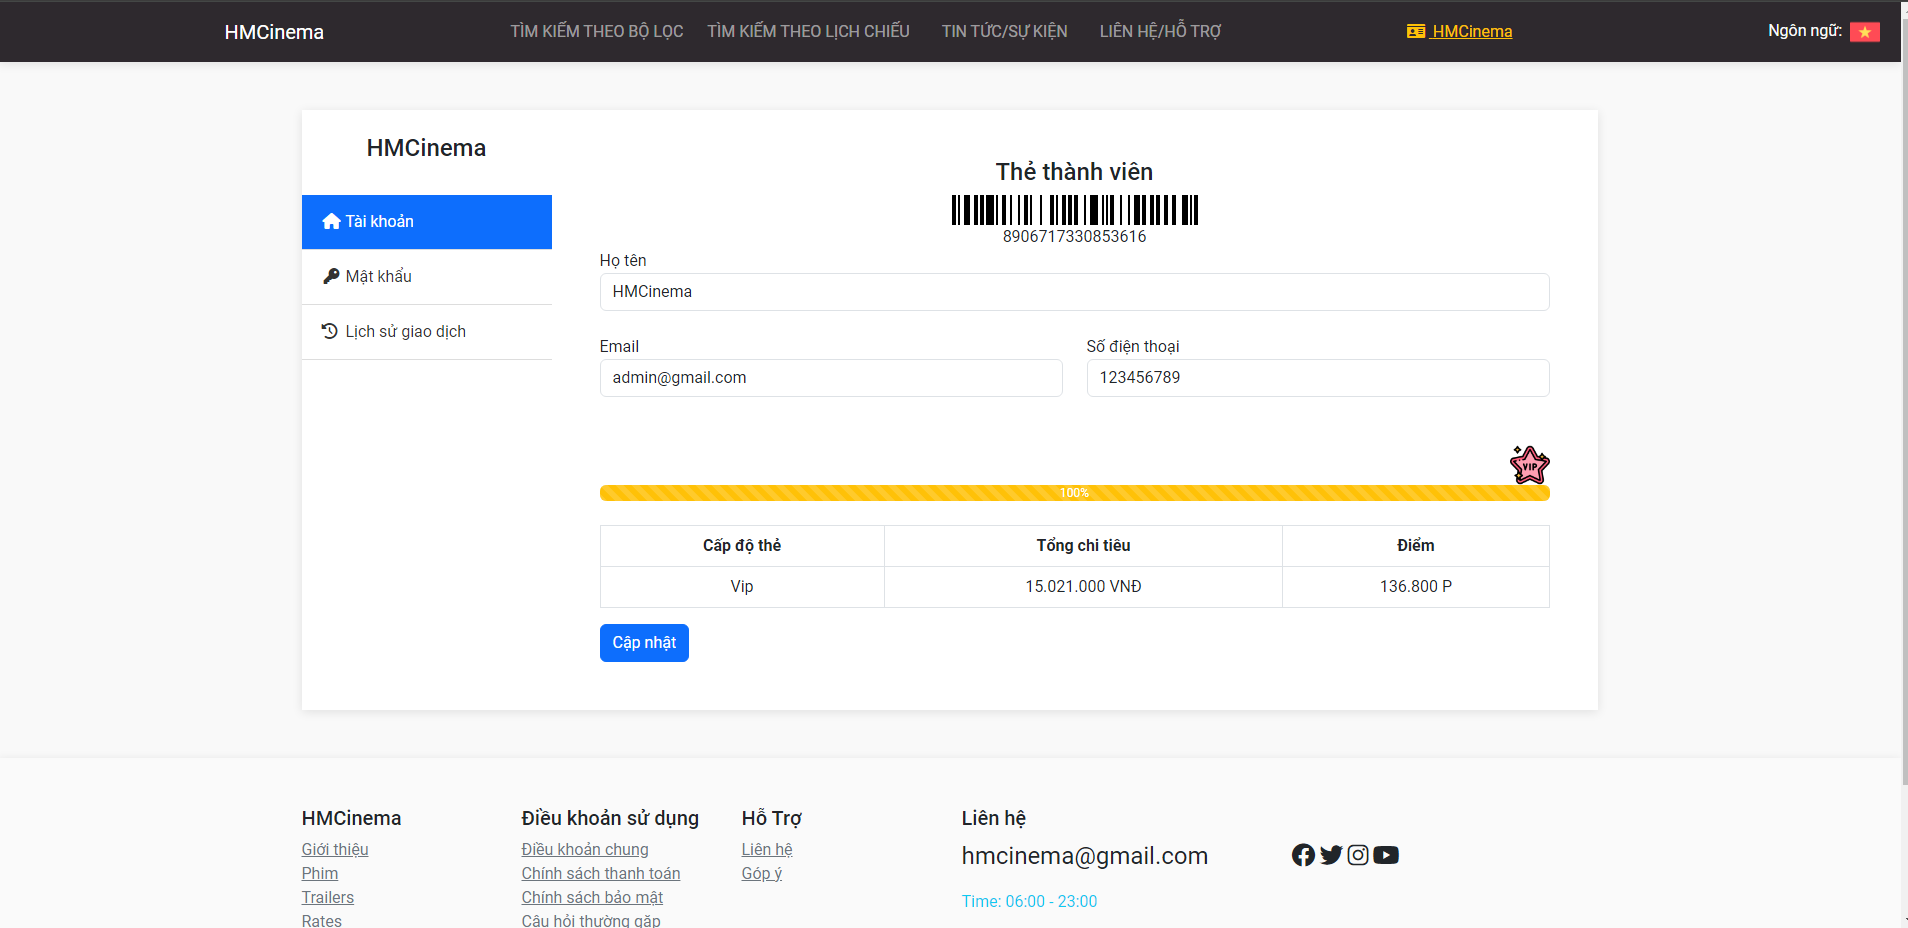Open the Điều khoản chung link
This screenshot has width=1908, height=928.
[585, 849]
